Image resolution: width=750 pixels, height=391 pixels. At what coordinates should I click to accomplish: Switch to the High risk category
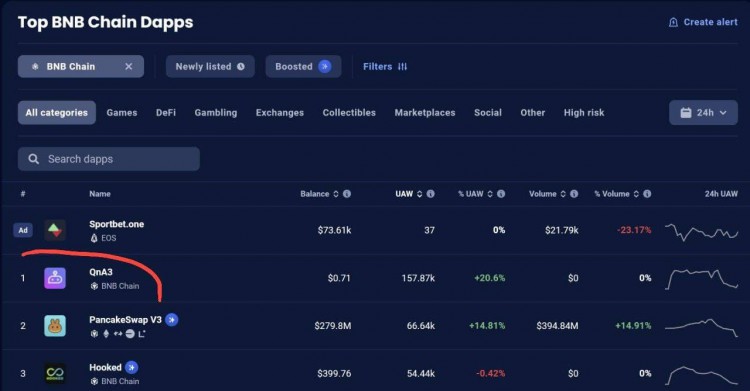[584, 112]
